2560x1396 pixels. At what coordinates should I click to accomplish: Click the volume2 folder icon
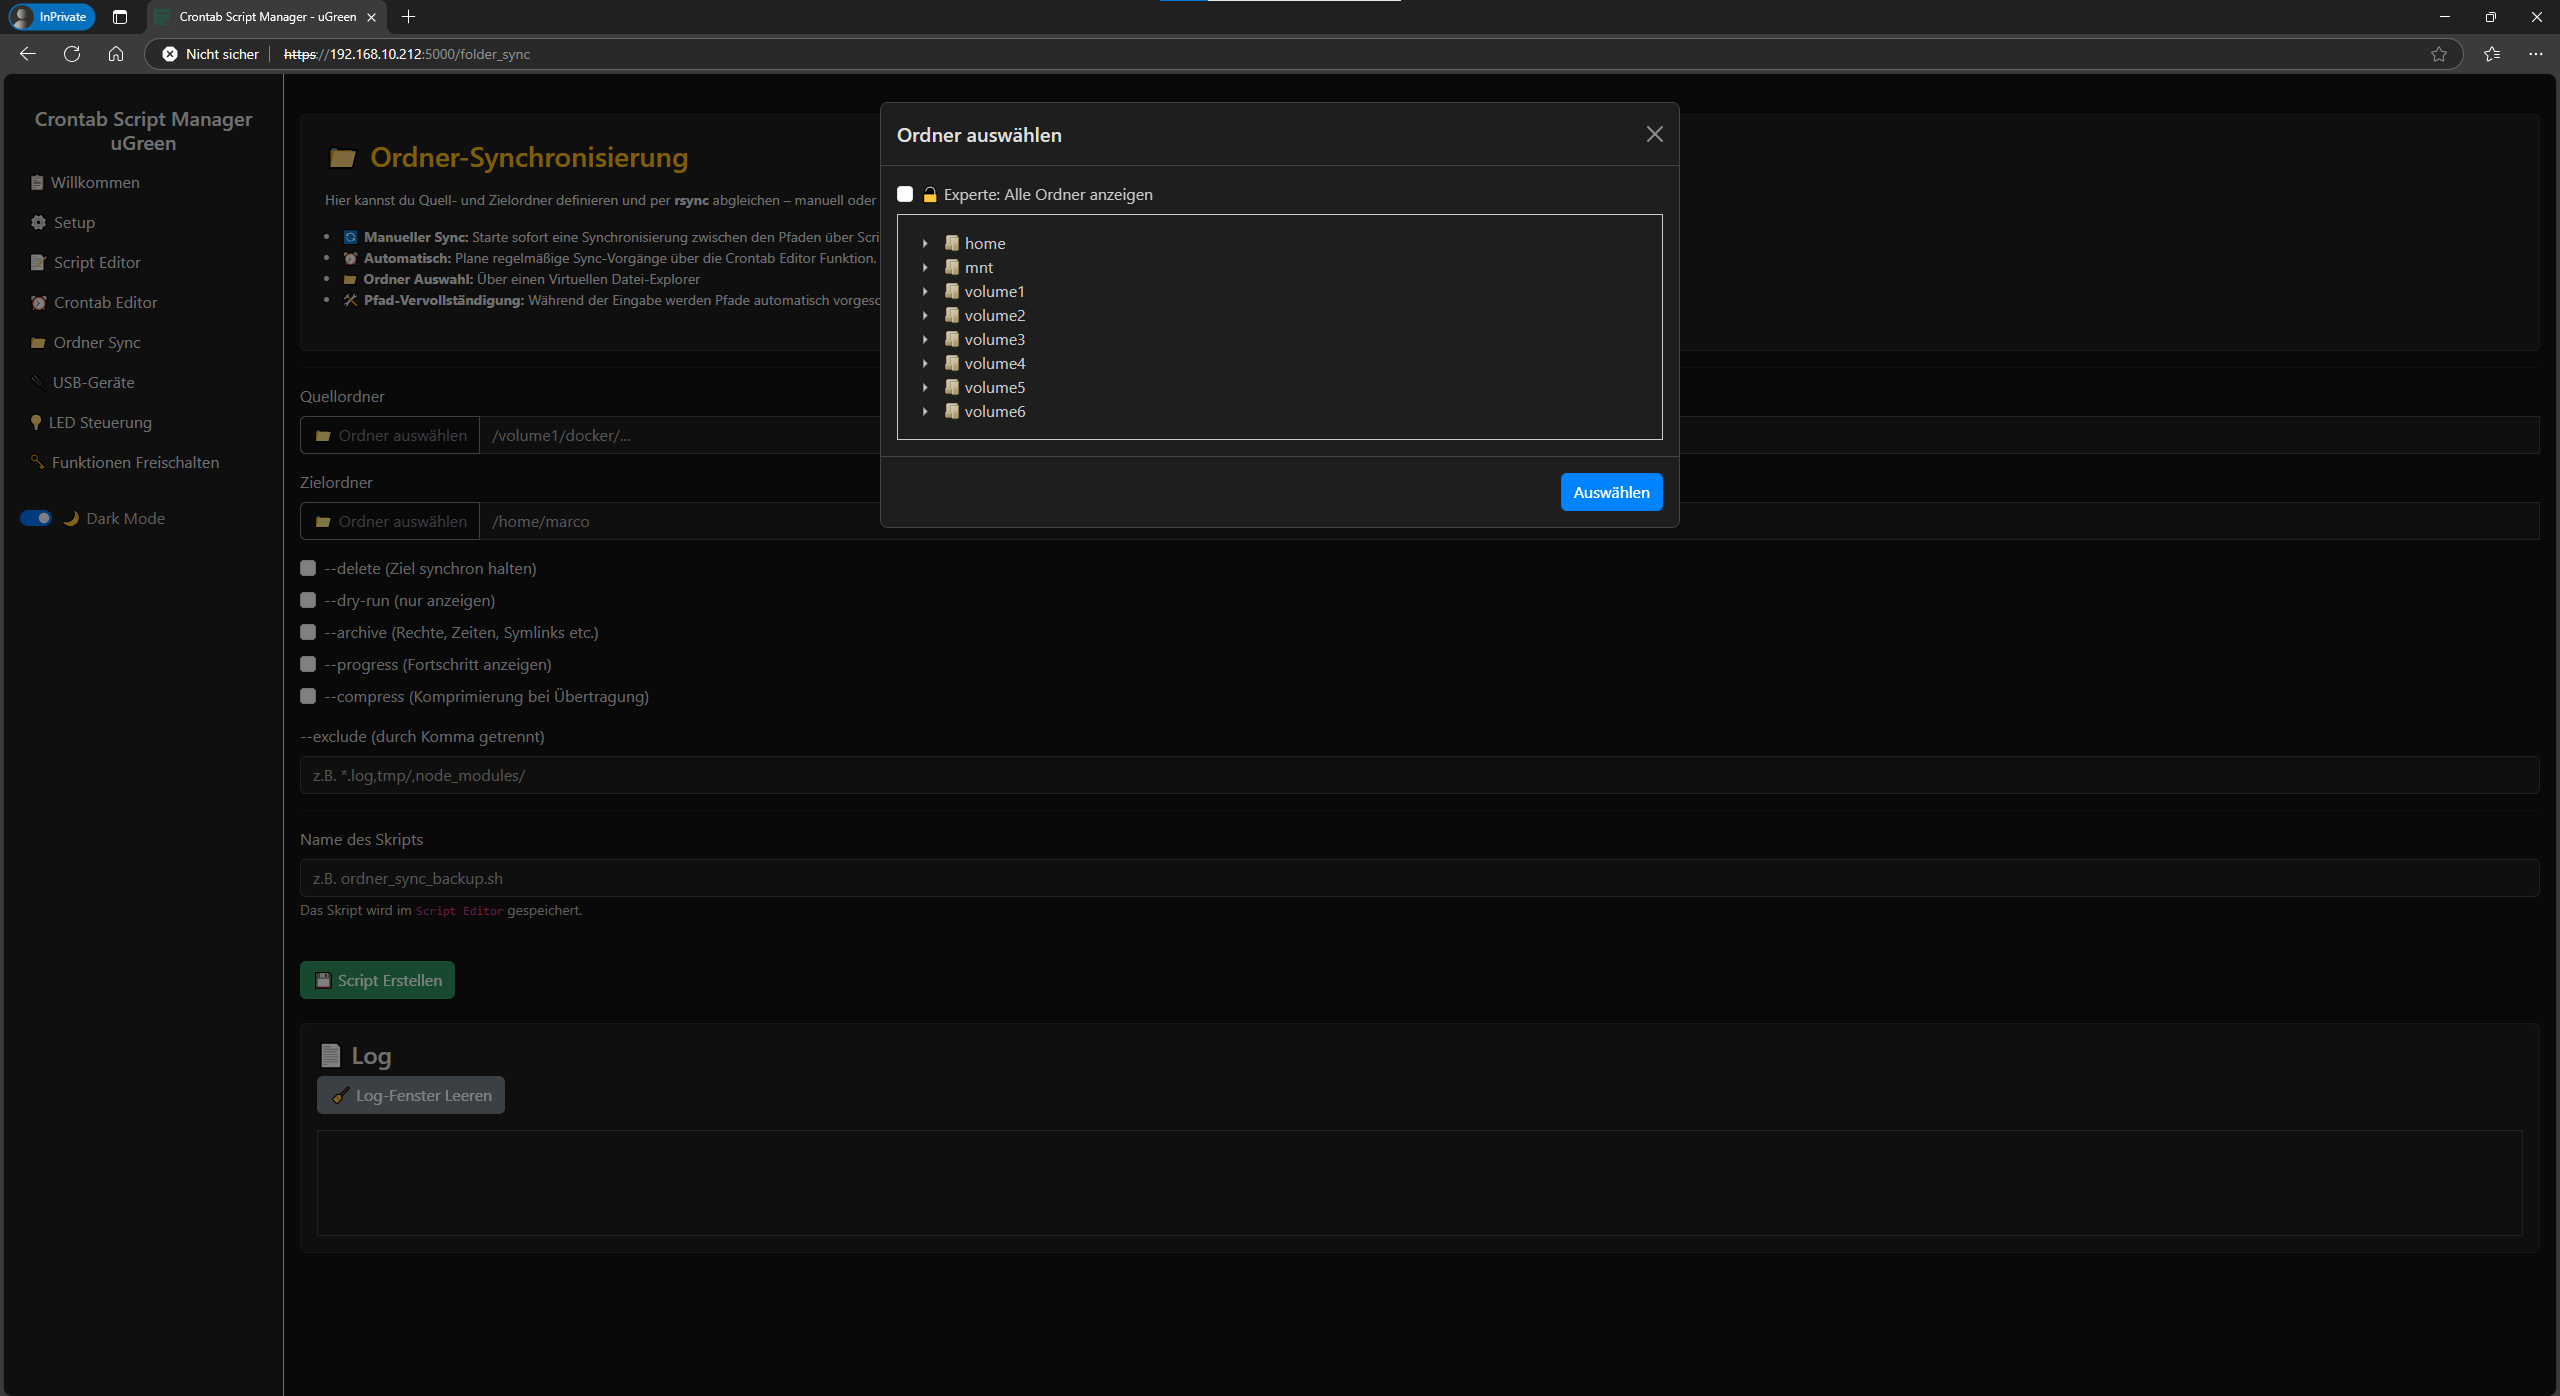click(x=952, y=315)
